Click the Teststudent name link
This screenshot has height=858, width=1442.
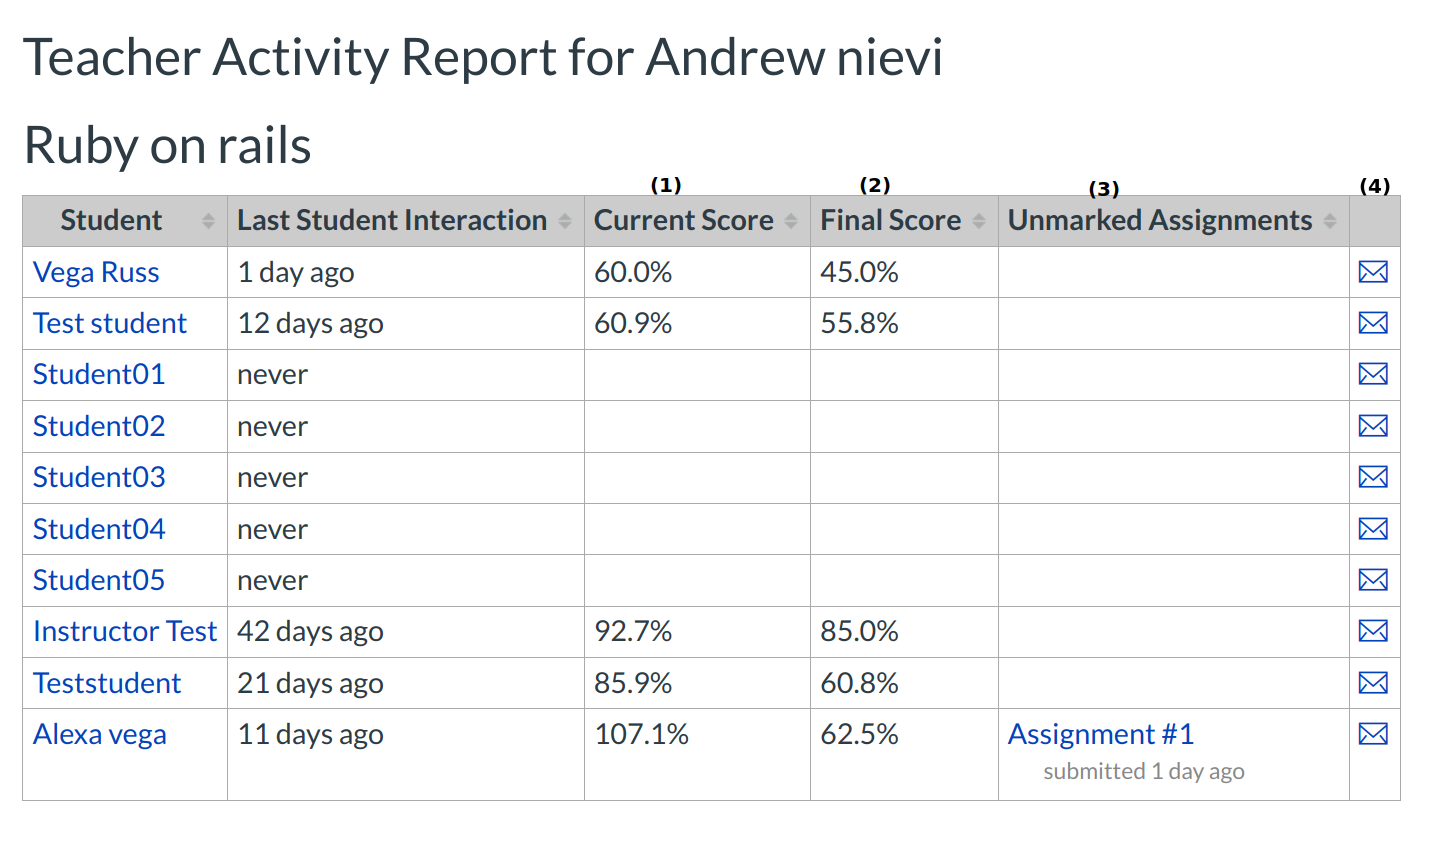[107, 683]
